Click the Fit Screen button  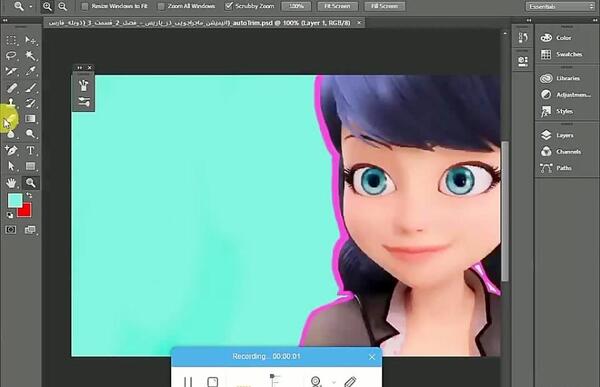pos(338,6)
